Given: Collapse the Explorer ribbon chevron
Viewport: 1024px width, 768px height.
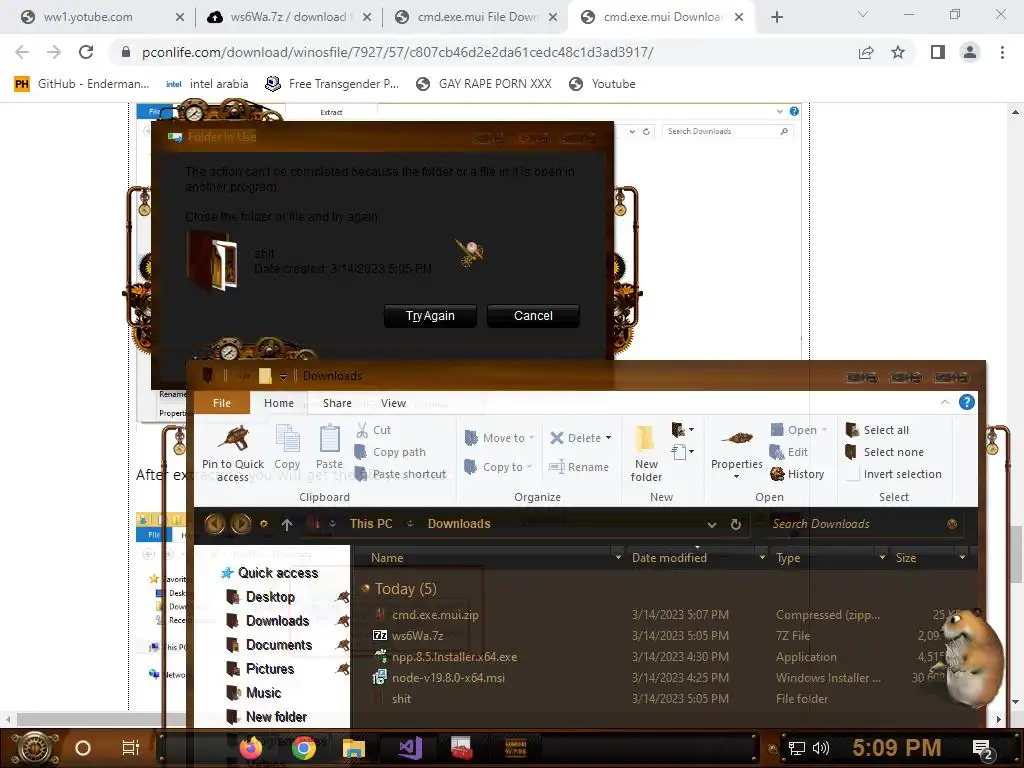Looking at the screenshot, I should [945, 402].
